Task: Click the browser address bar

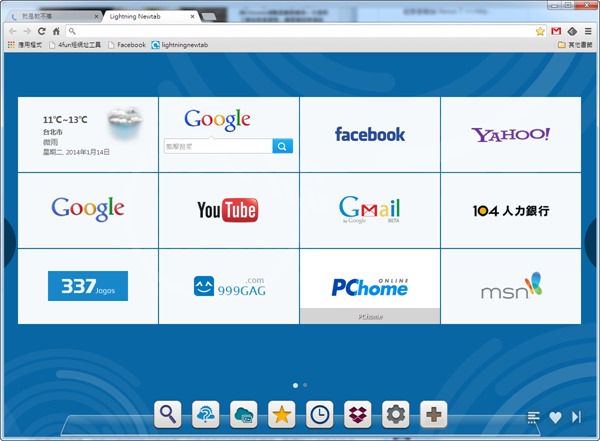Action: point(302,31)
